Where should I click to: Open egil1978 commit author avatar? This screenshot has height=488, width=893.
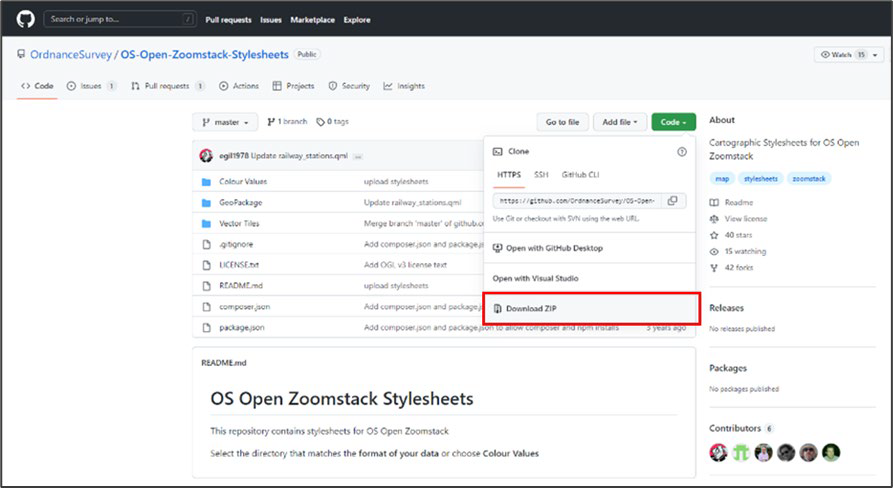coord(206,155)
